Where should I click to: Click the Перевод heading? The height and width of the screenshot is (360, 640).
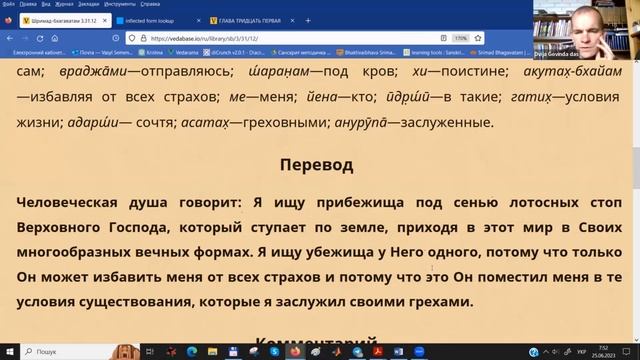[x=317, y=165]
